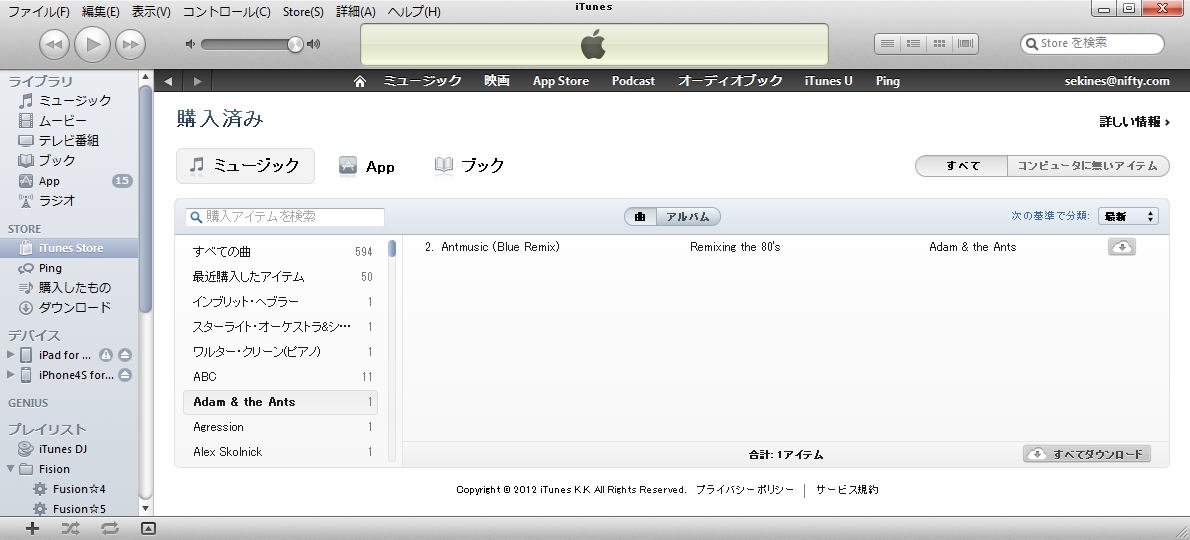
Task: Click the すべてダウンロード button
Action: click(1087, 454)
